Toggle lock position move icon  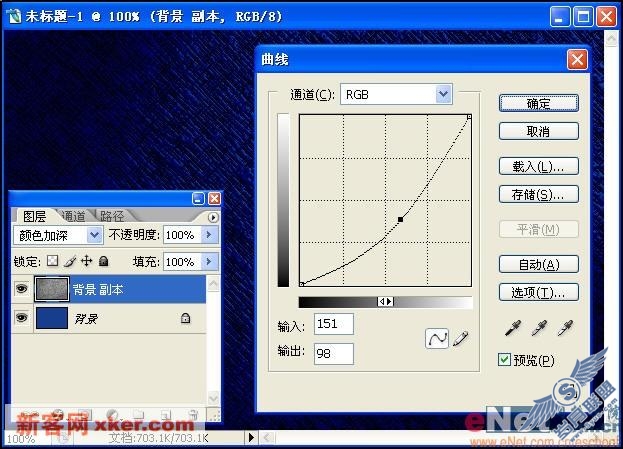click(x=86, y=261)
